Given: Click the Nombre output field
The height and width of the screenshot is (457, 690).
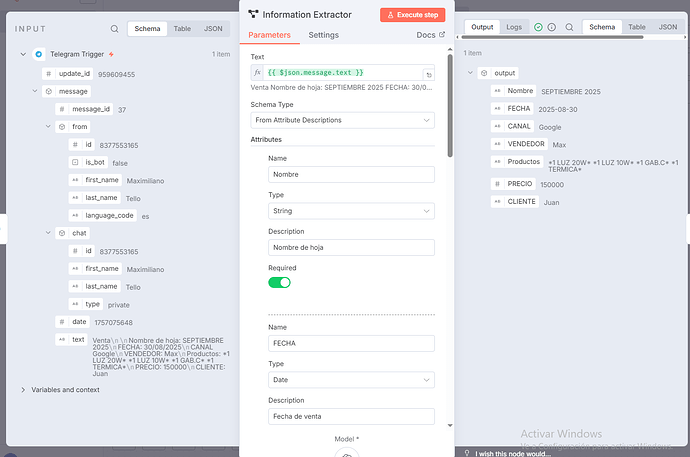Looking at the screenshot, I should click(x=514, y=91).
